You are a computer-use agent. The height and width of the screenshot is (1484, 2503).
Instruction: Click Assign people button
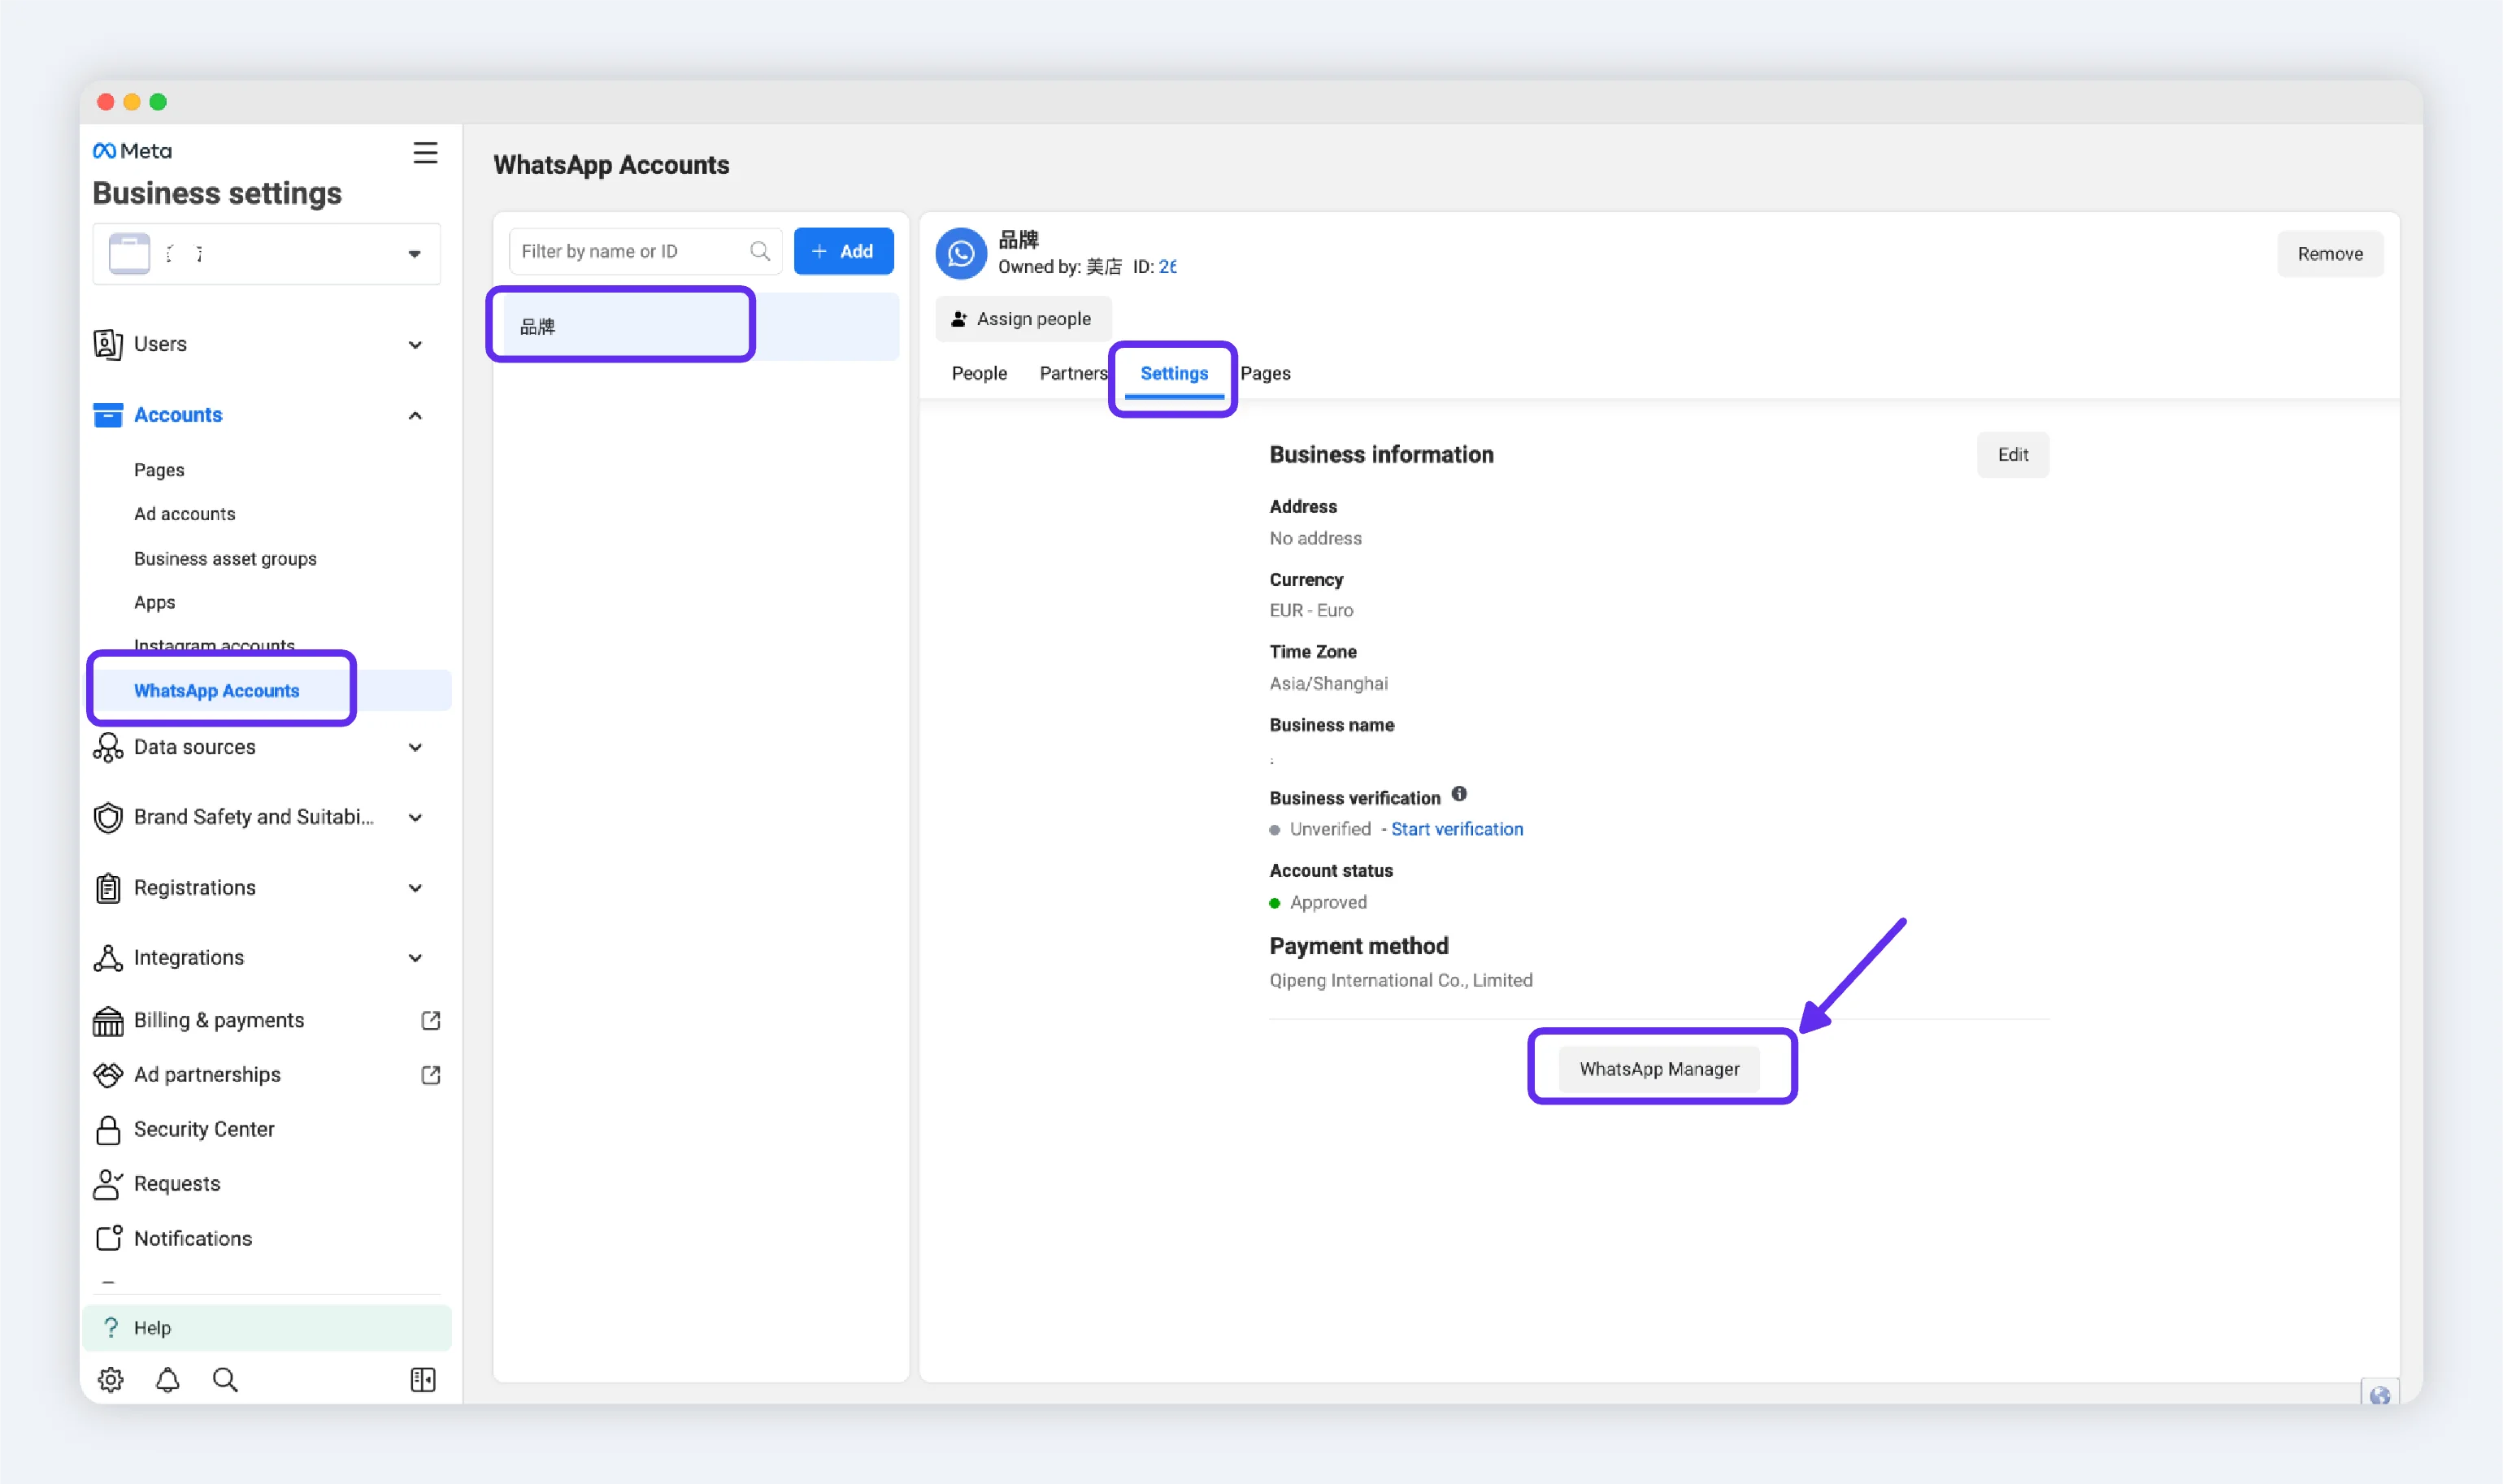coord(1022,319)
